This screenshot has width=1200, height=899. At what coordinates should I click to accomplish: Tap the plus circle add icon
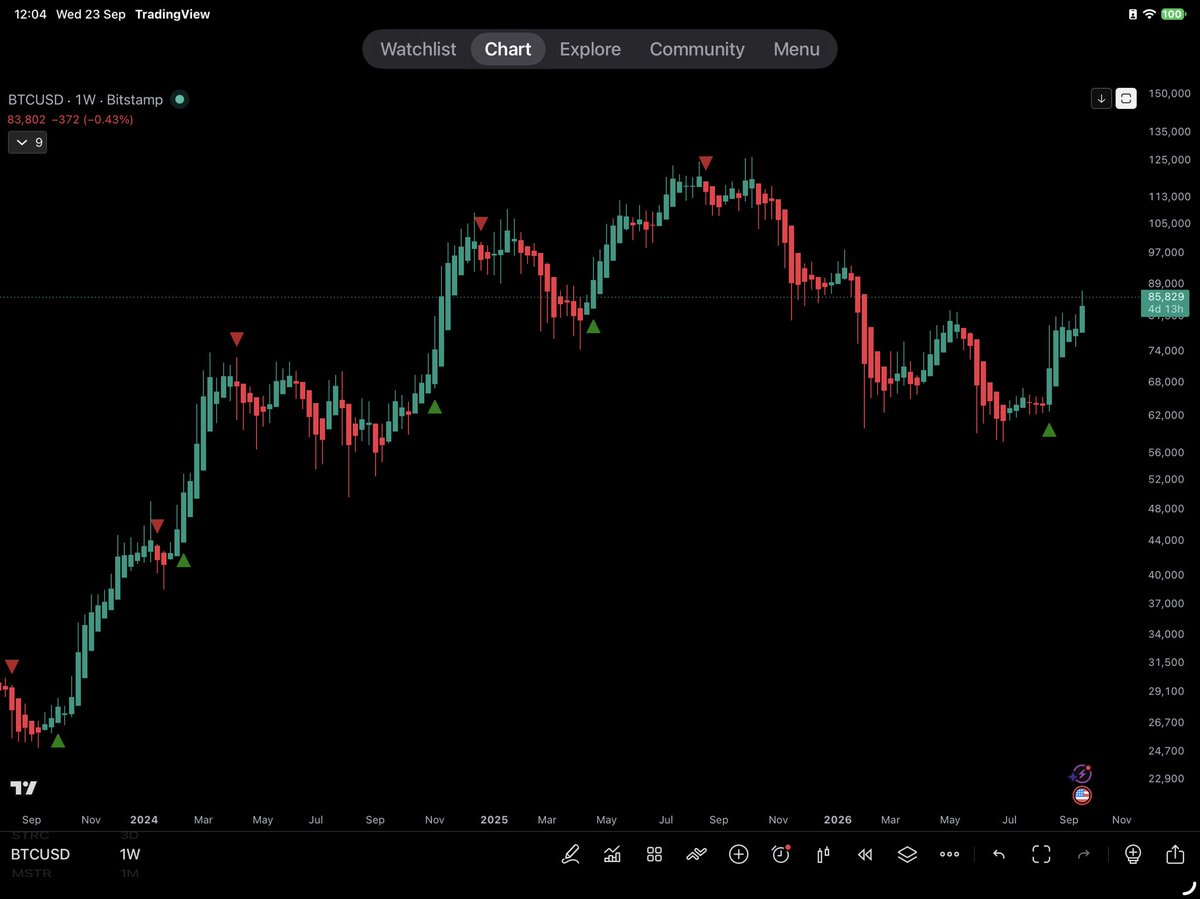click(x=739, y=854)
